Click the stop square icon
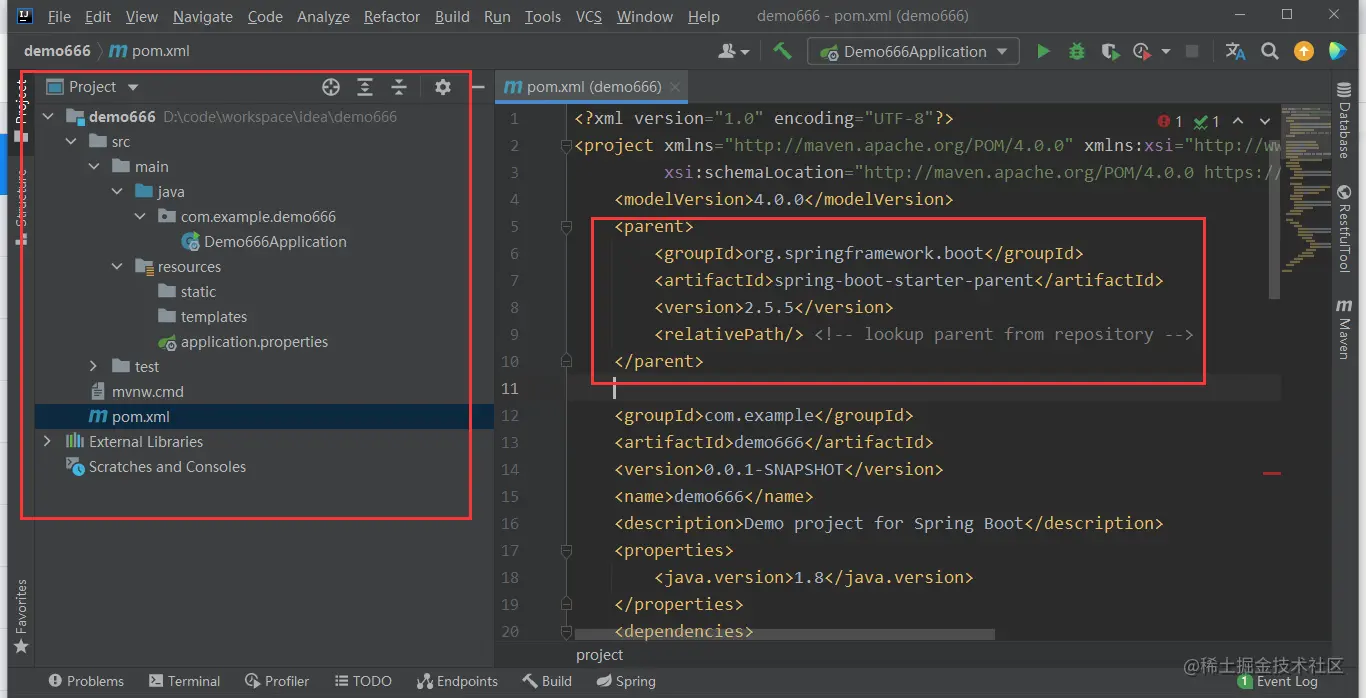This screenshot has width=1366, height=698. click(x=1192, y=51)
